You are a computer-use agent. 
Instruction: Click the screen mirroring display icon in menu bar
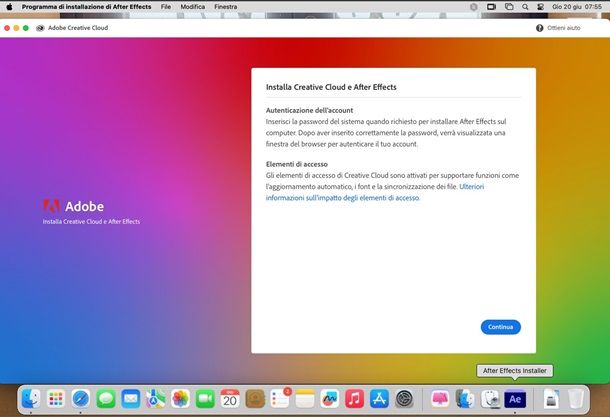[491, 7]
